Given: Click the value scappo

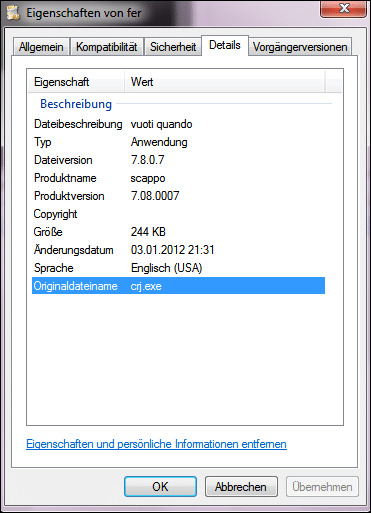Looking at the screenshot, I should tap(148, 178).
